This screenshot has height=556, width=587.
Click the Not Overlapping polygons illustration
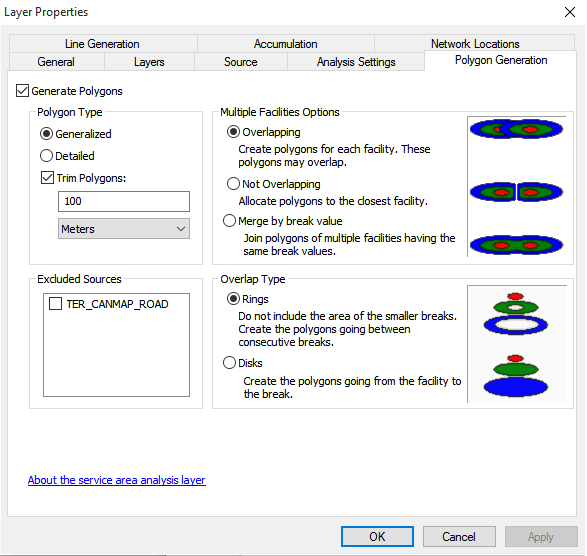[516, 192]
